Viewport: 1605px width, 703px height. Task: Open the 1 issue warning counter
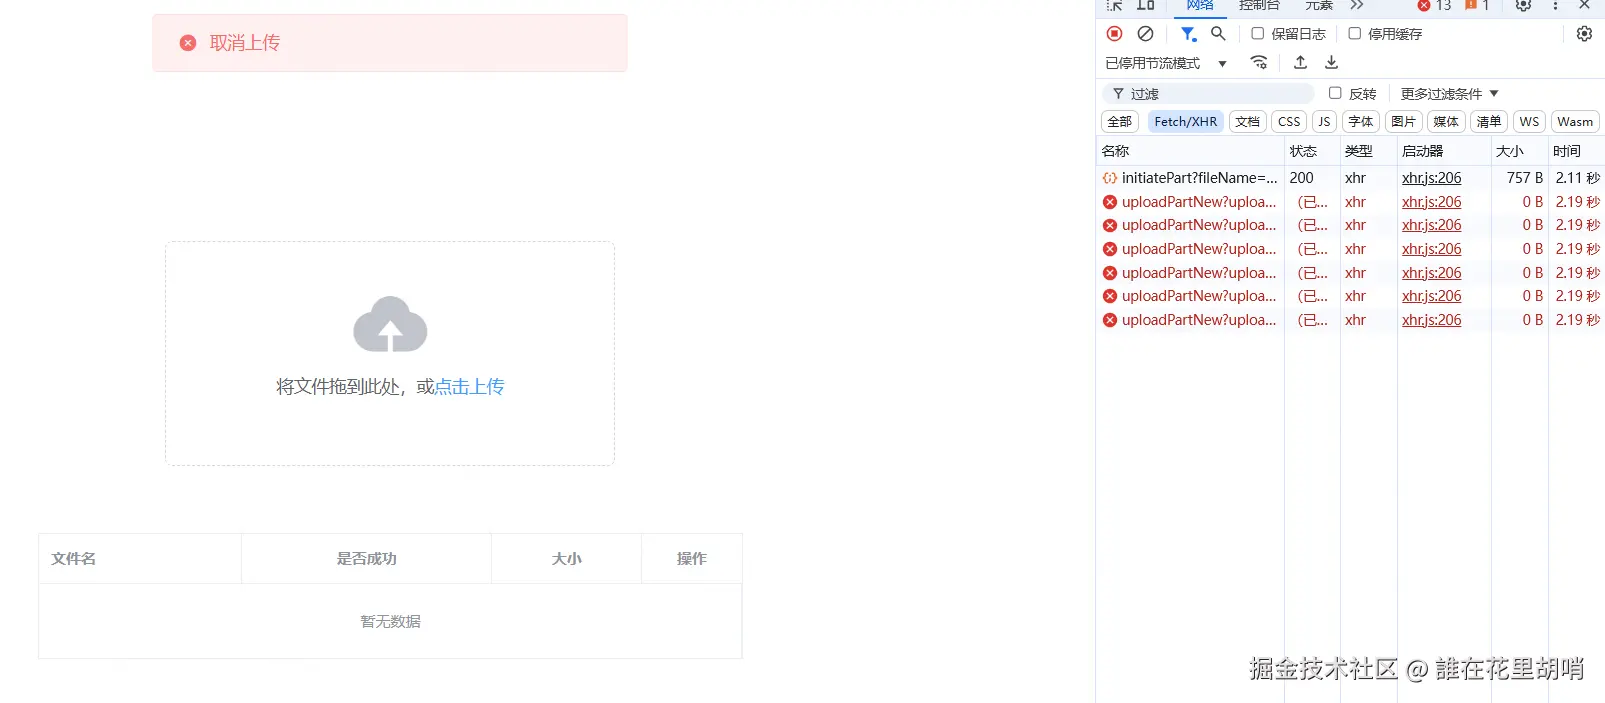click(1477, 5)
